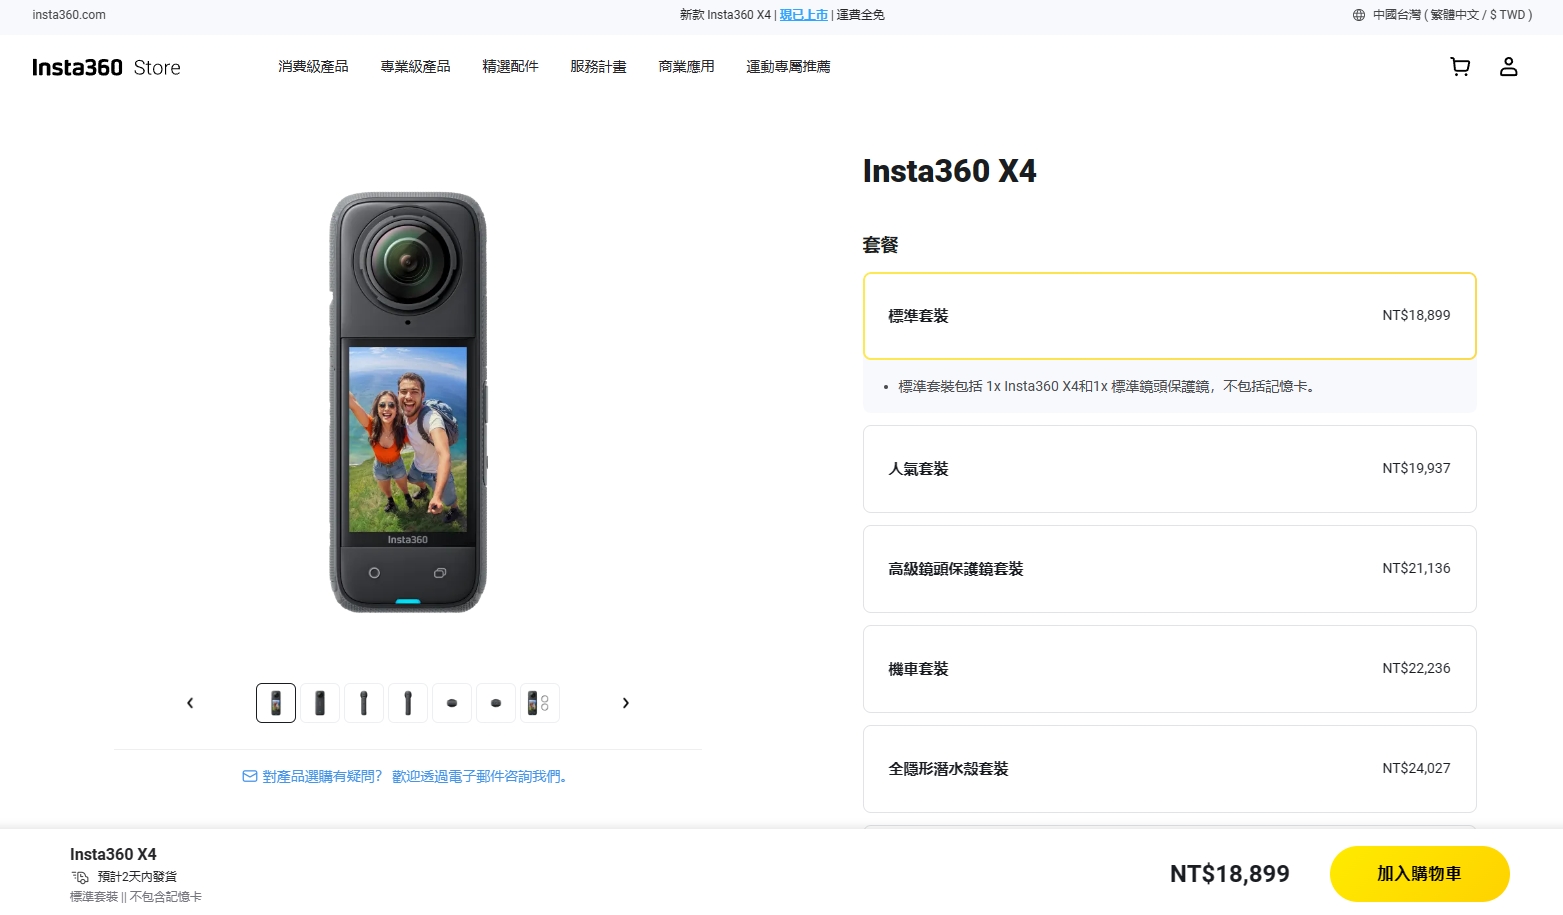Go to previous thumbnail with left arrow
1563x915 pixels.
click(x=190, y=703)
